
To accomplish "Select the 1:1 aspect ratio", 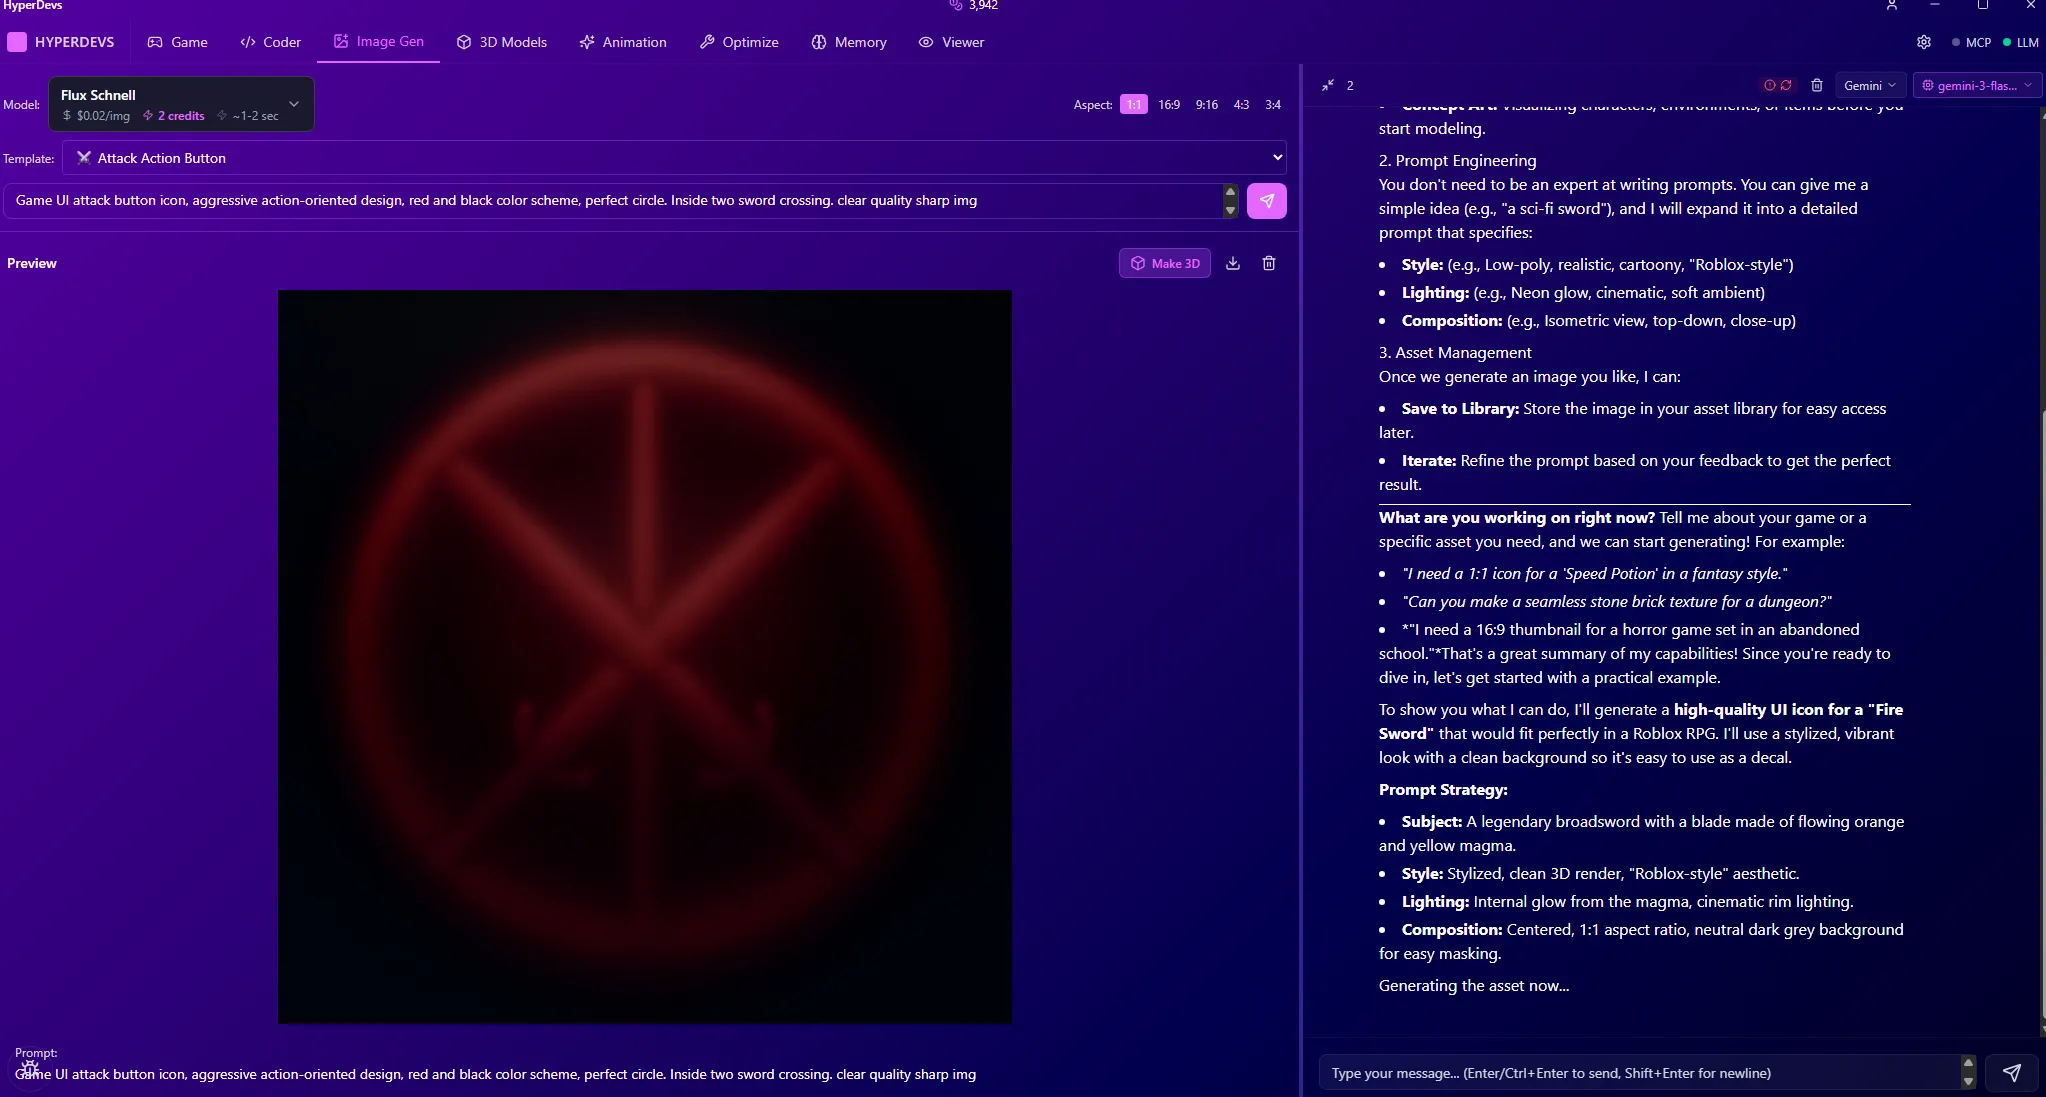I will pyautogui.click(x=1133, y=104).
